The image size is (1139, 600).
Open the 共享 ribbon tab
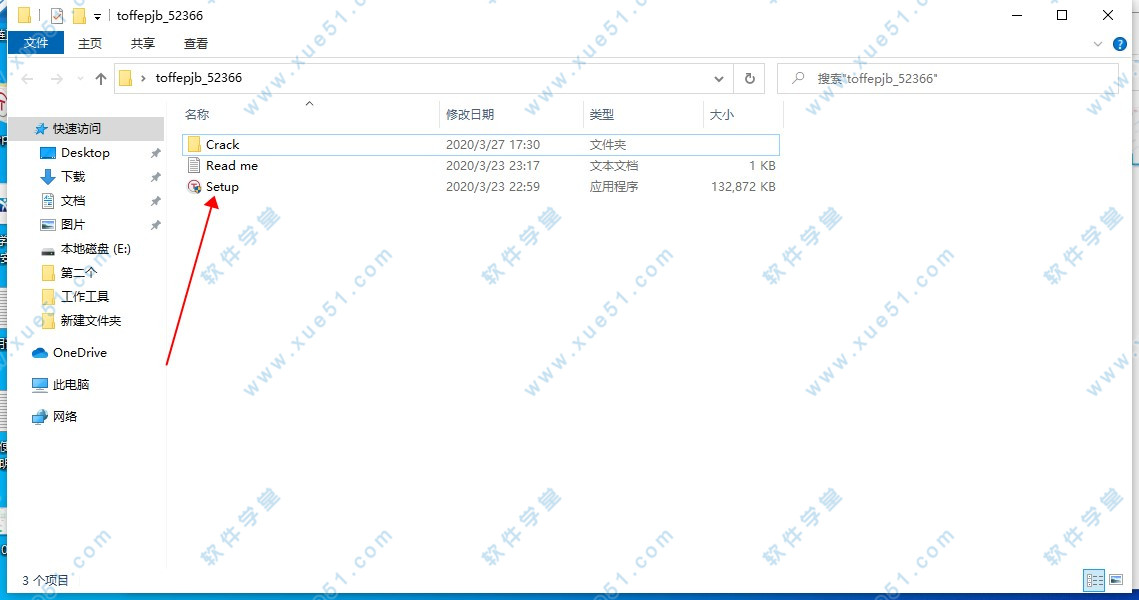142,44
